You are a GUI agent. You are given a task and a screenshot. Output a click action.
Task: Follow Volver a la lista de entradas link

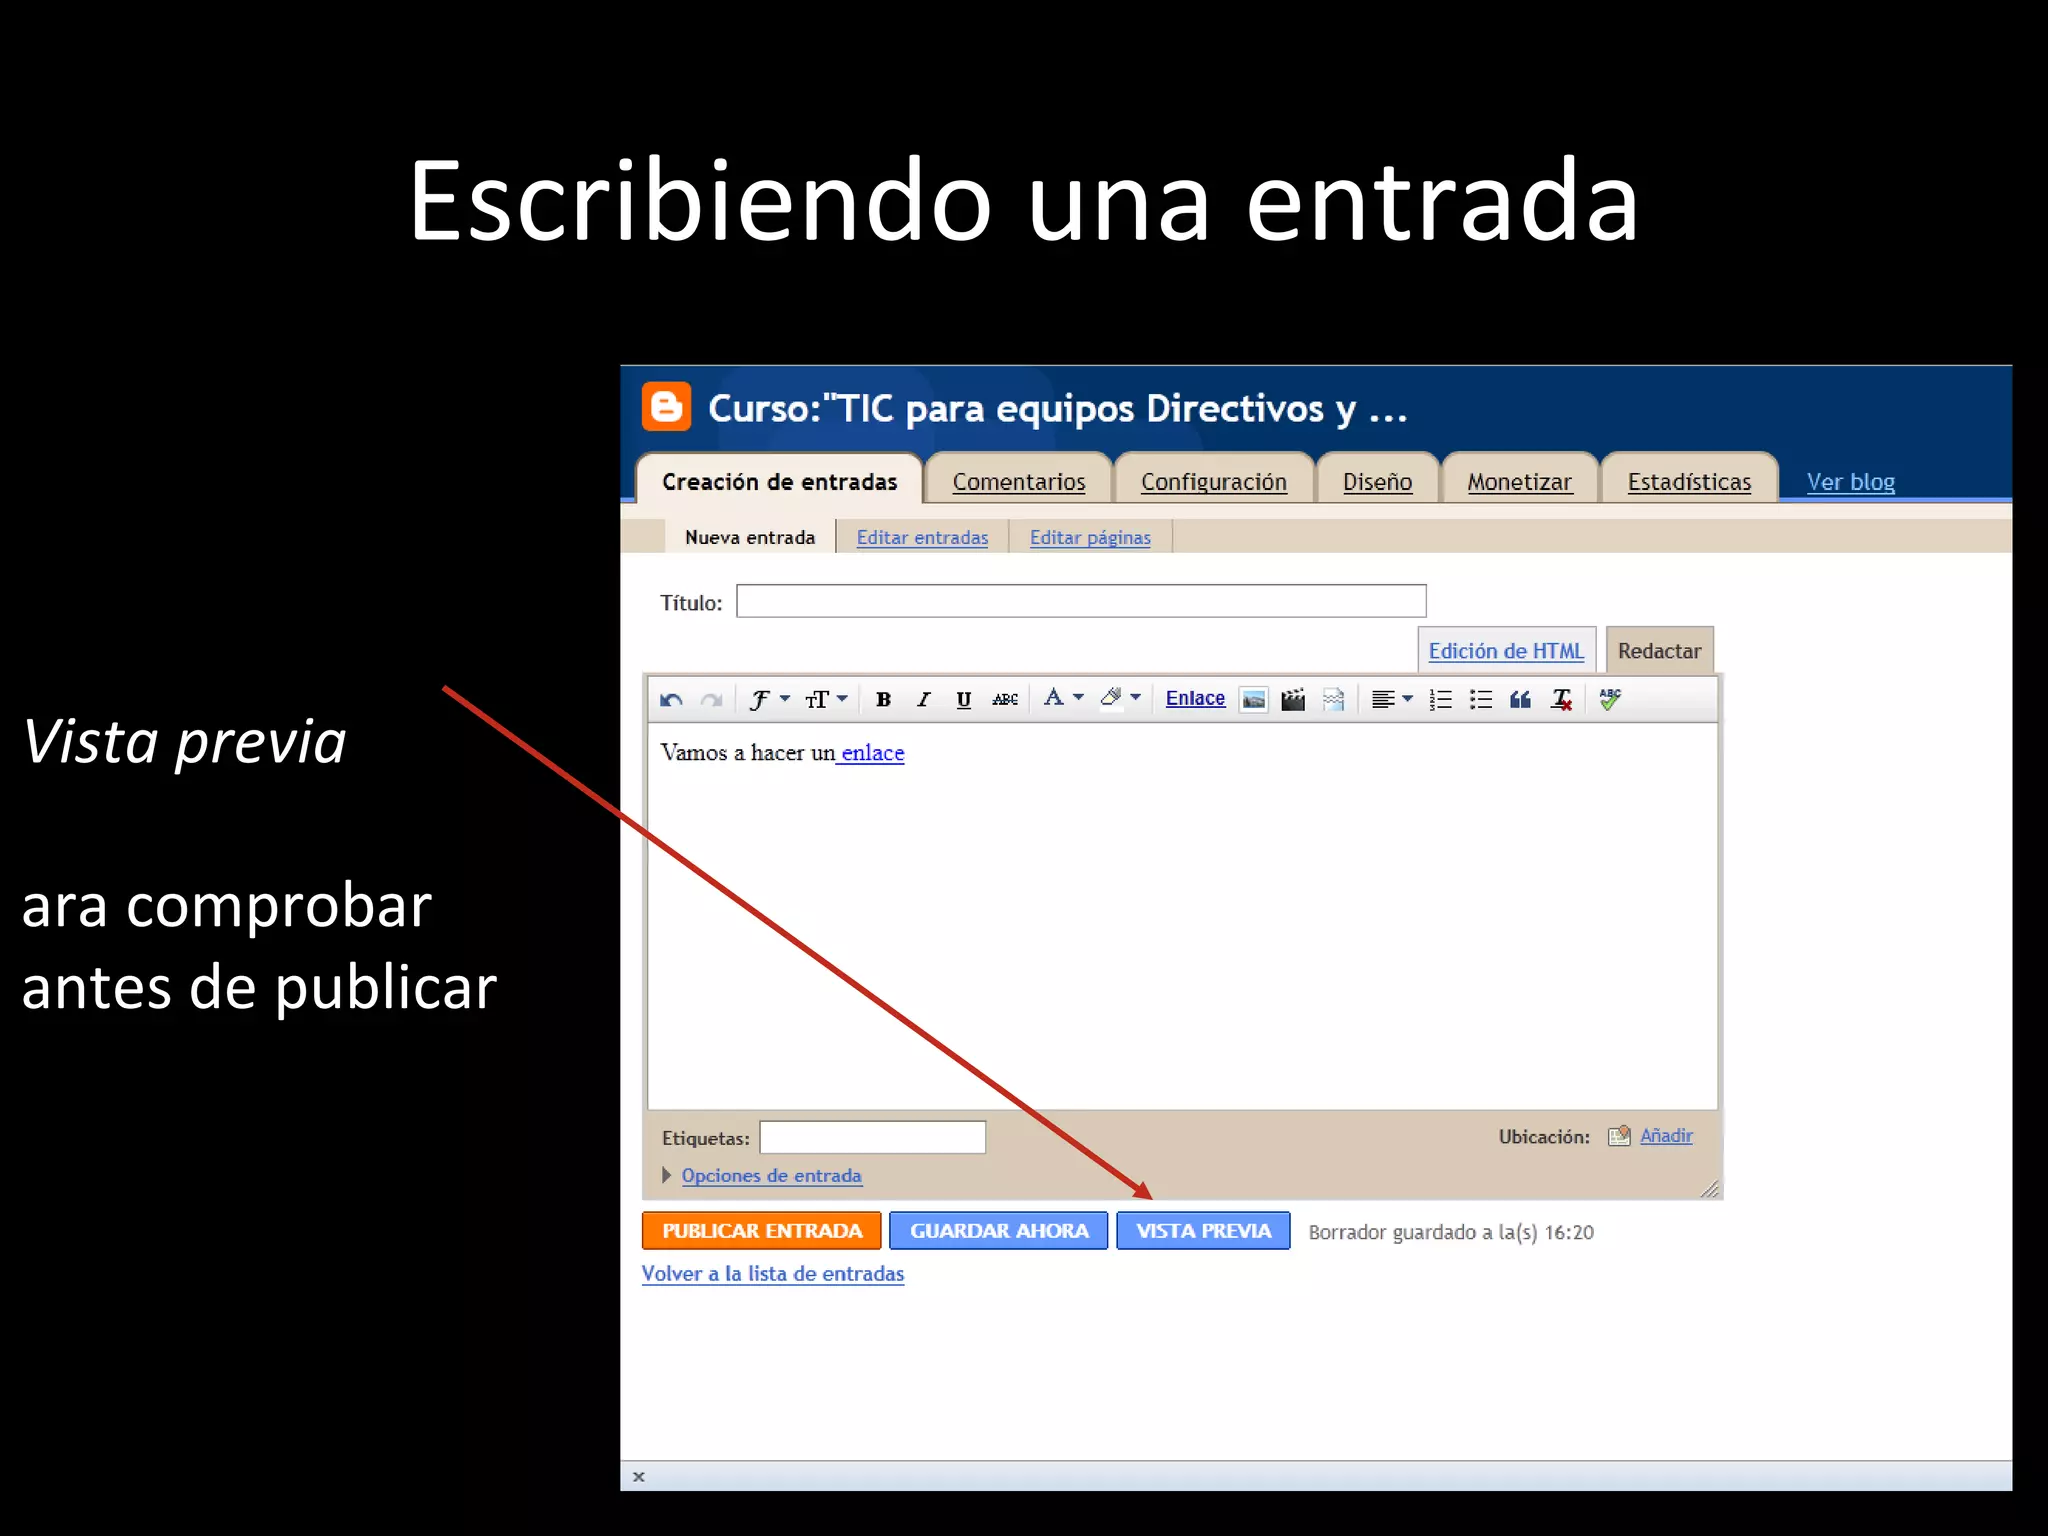(773, 1273)
